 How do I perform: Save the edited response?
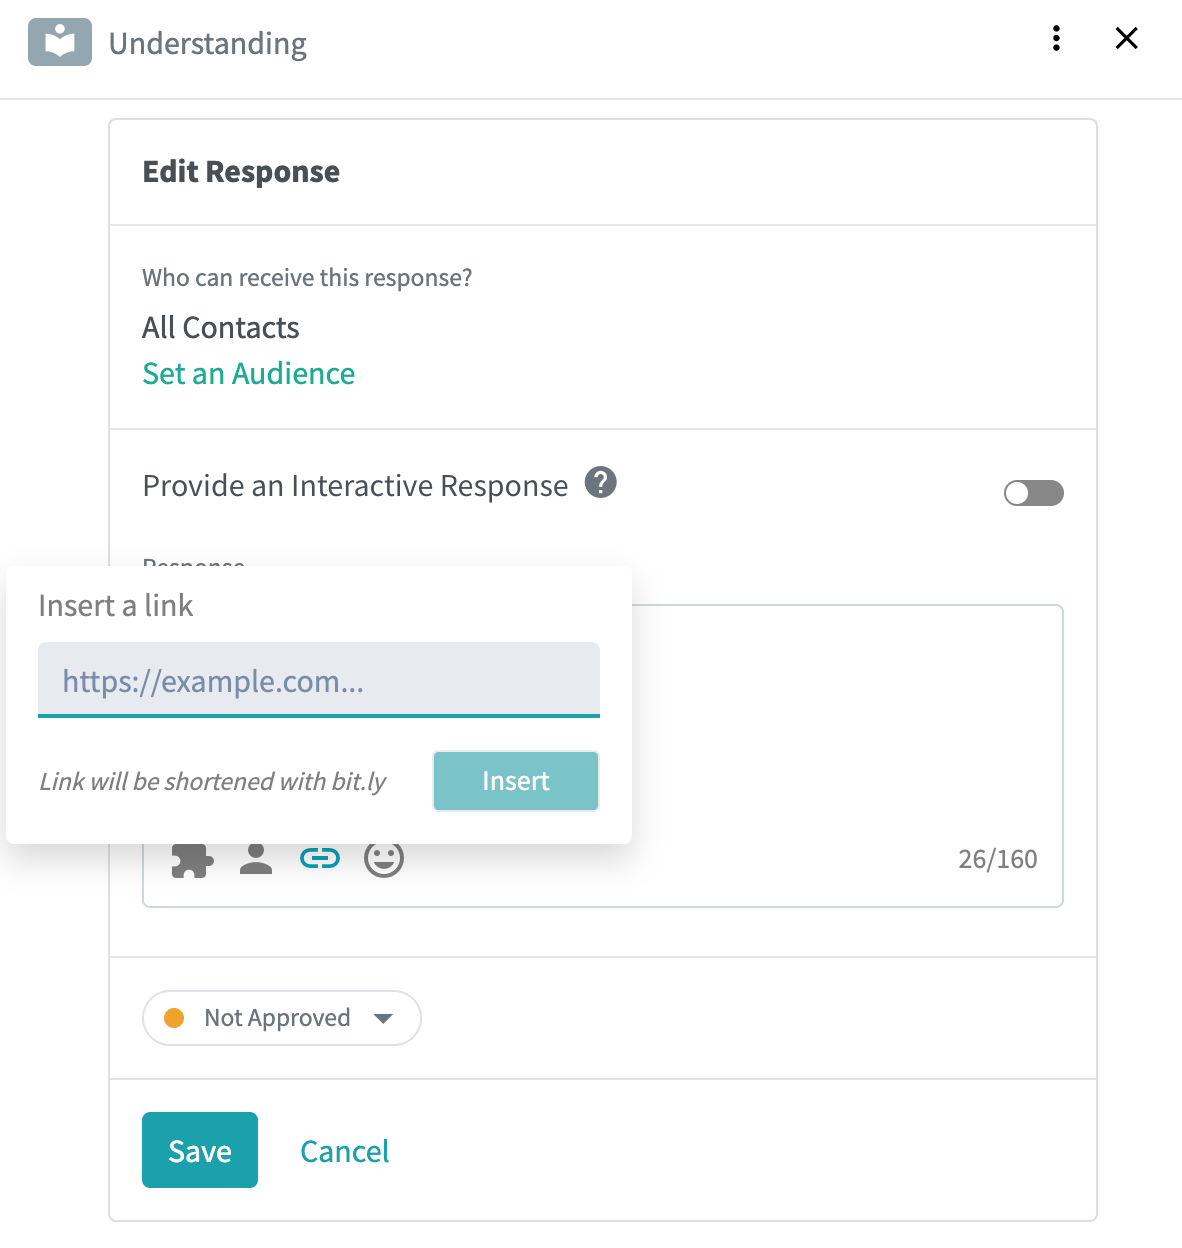tap(200, 1150)
